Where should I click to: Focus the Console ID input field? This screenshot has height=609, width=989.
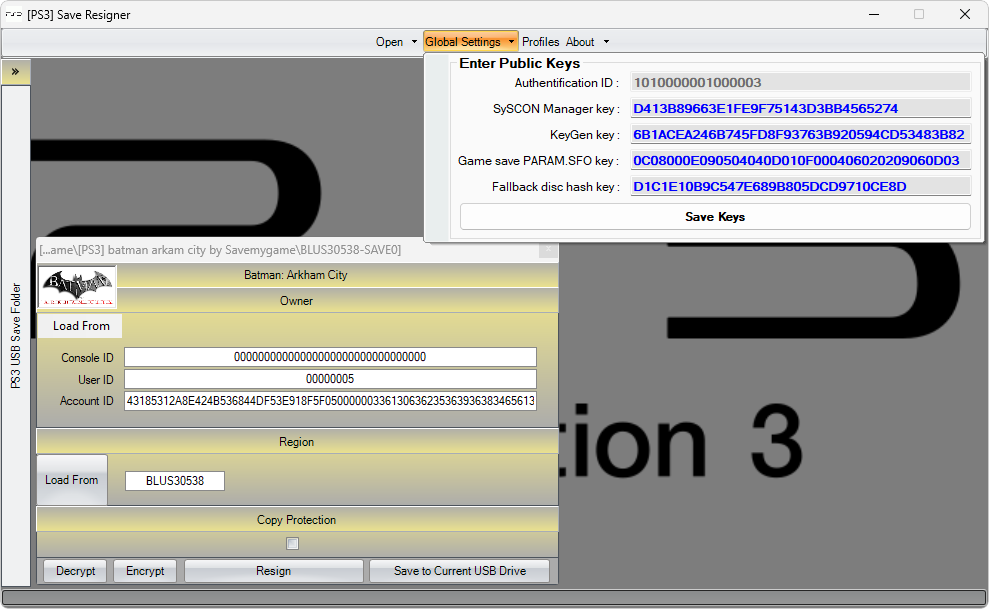(x=330, y=357)
